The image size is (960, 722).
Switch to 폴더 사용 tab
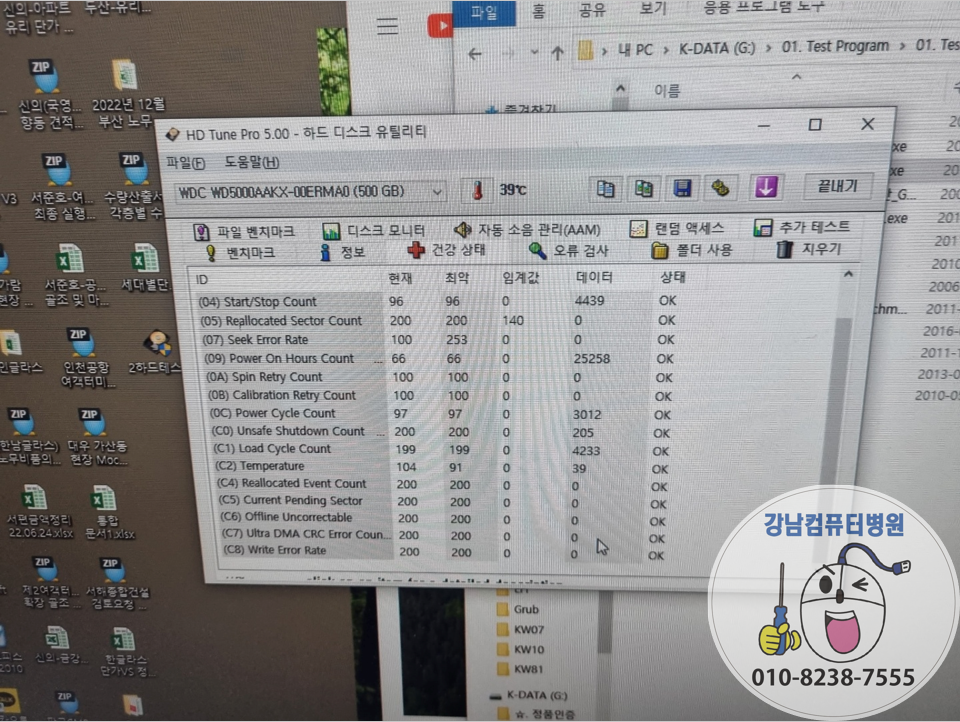pos(692,250)
